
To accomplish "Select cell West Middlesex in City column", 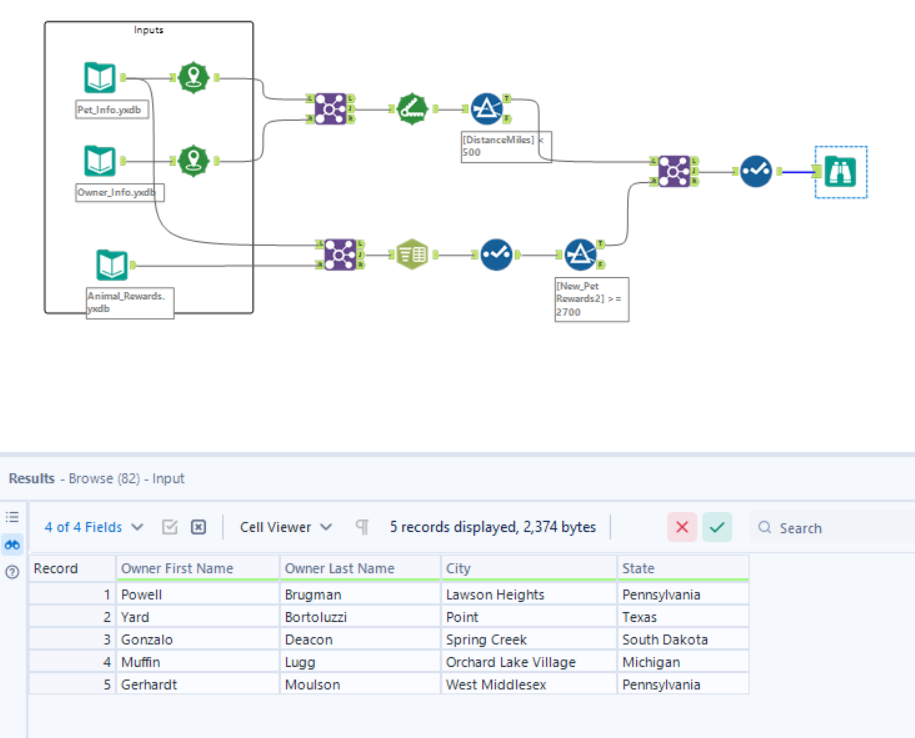I will (529, 684).
